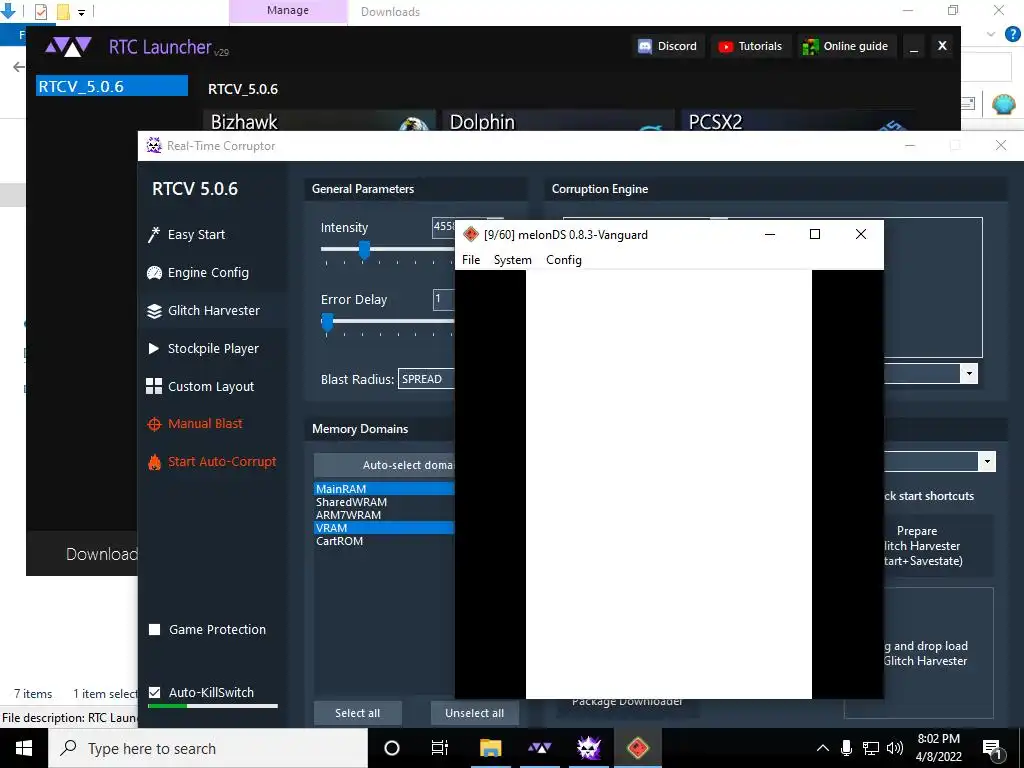The image size is (1024, 768).
Task: Open PCSX2 emulator card in launcher
Action: tap(797, 121)
